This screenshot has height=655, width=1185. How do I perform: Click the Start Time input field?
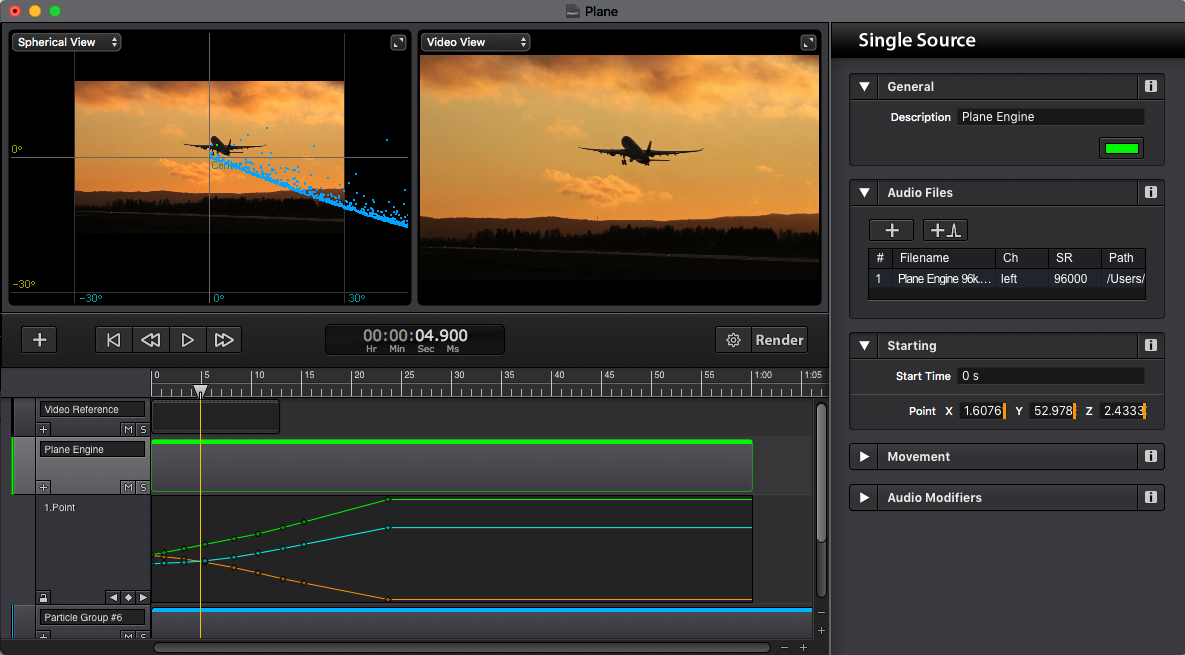1049,376
